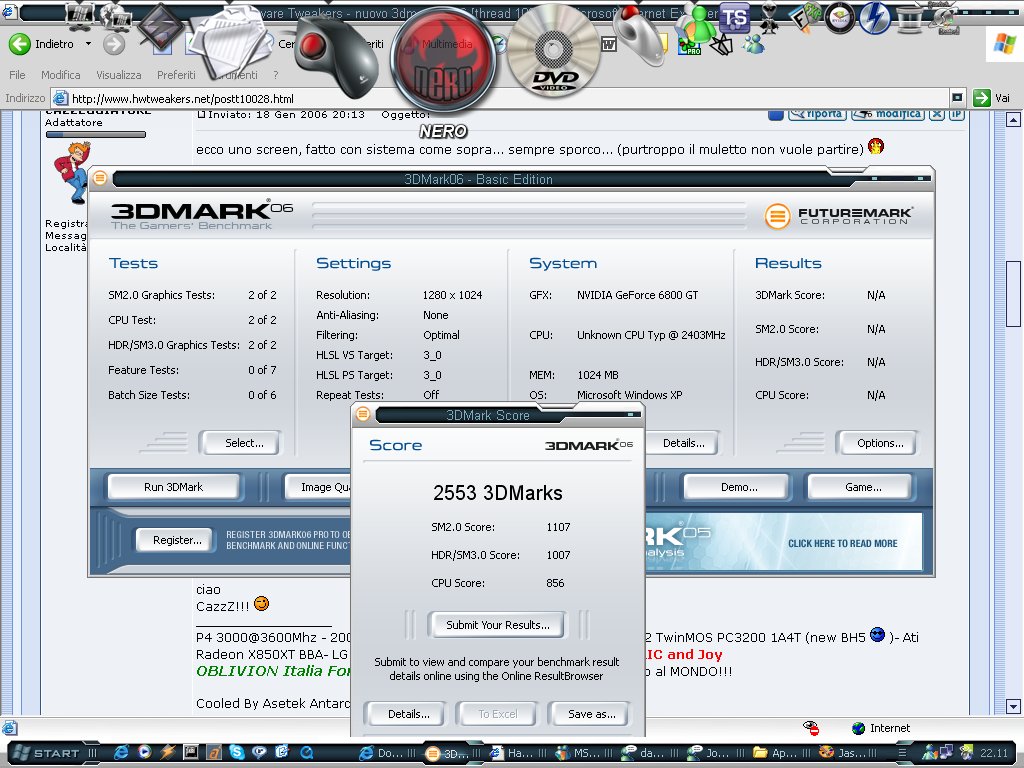Click the forum post 'riporta' quote button
The height and width of the screenshot is (768, 1024).
click(817, 114)
